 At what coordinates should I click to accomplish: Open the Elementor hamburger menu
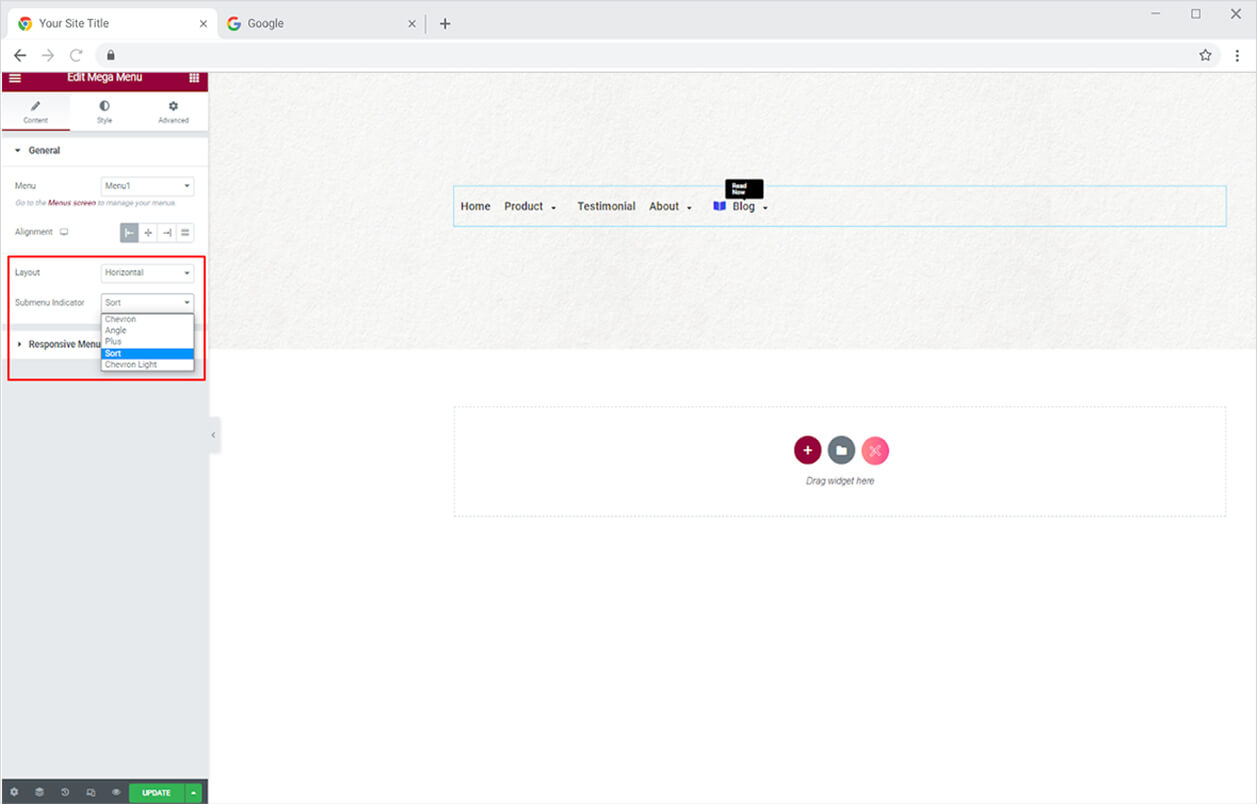[x=15, y=78]
